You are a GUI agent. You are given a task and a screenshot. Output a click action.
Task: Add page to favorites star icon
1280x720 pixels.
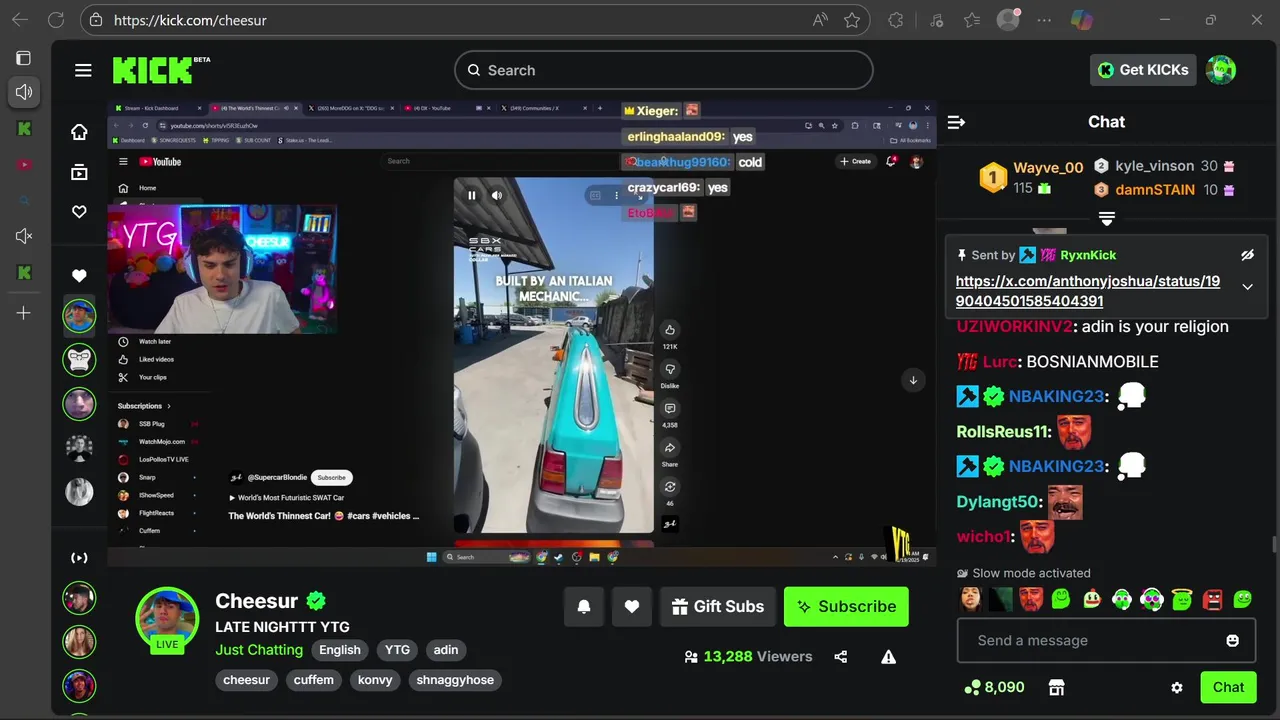click(852, 20)
